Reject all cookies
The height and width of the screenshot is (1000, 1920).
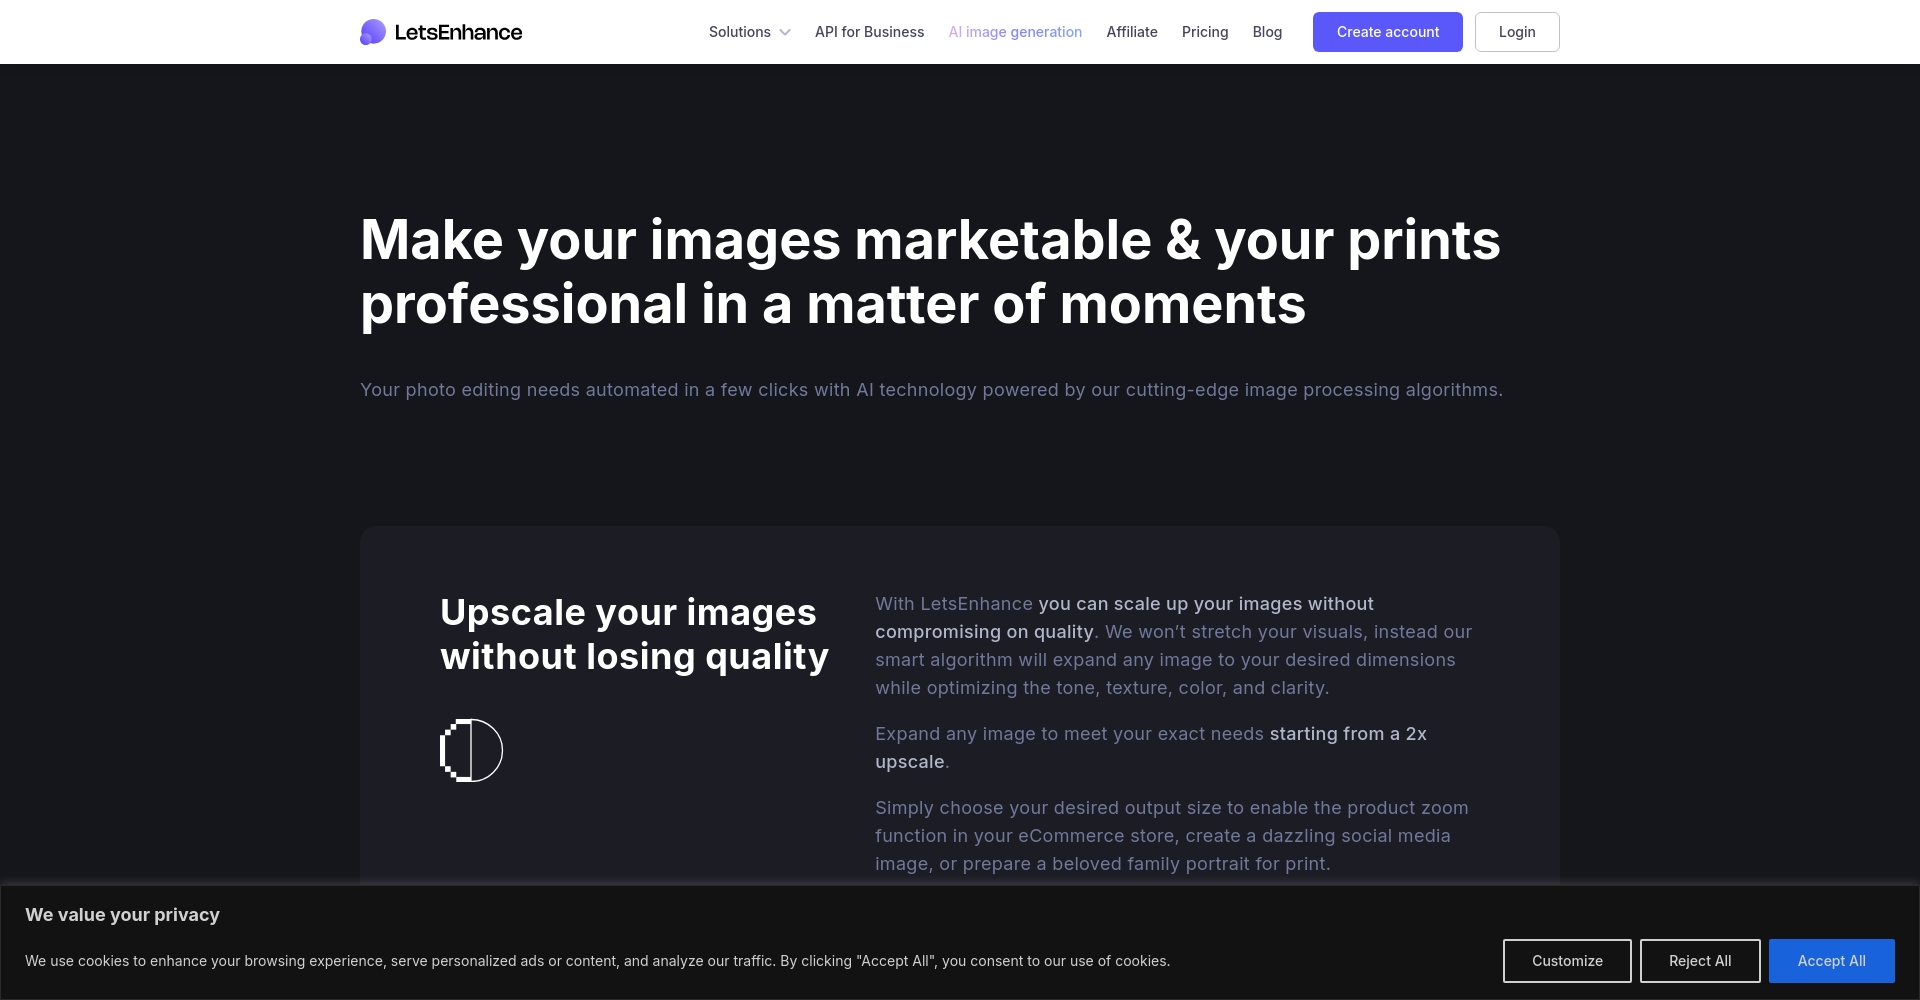pyautogui.click(x=1700, y=961)
